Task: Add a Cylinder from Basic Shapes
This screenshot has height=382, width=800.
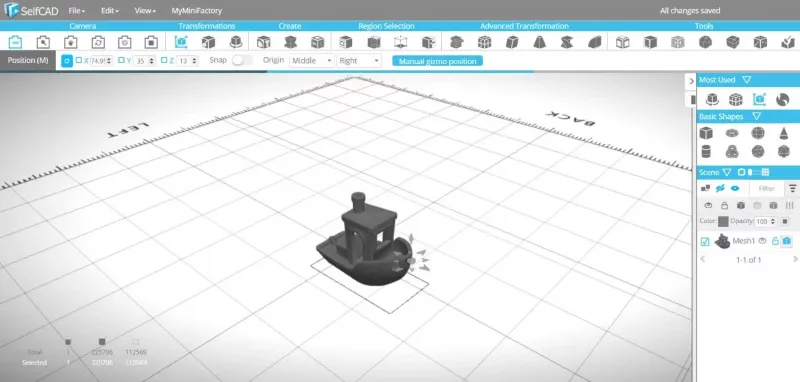Action: [706, 151]
